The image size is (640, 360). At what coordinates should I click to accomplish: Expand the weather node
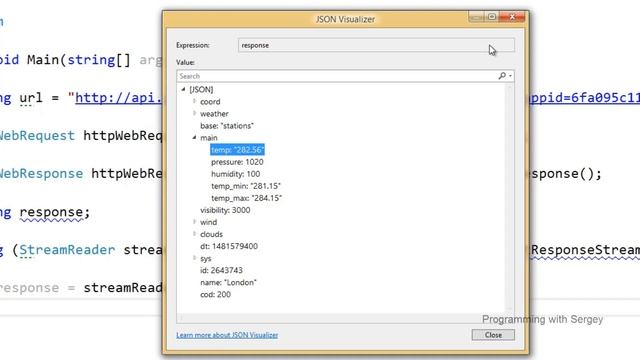(194, 113)
